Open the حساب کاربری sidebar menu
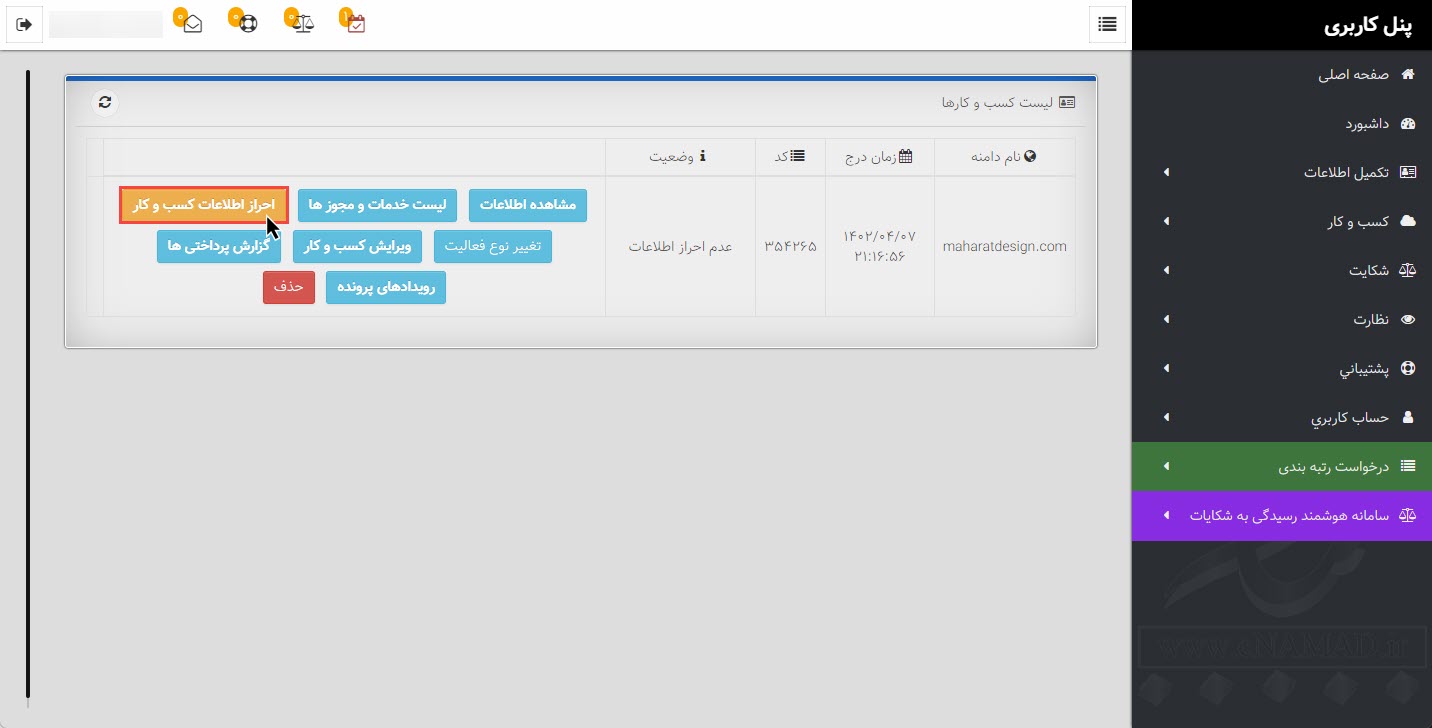Image resolution: width=1432 pixels, height=728 pixels. pos(1282,417)
